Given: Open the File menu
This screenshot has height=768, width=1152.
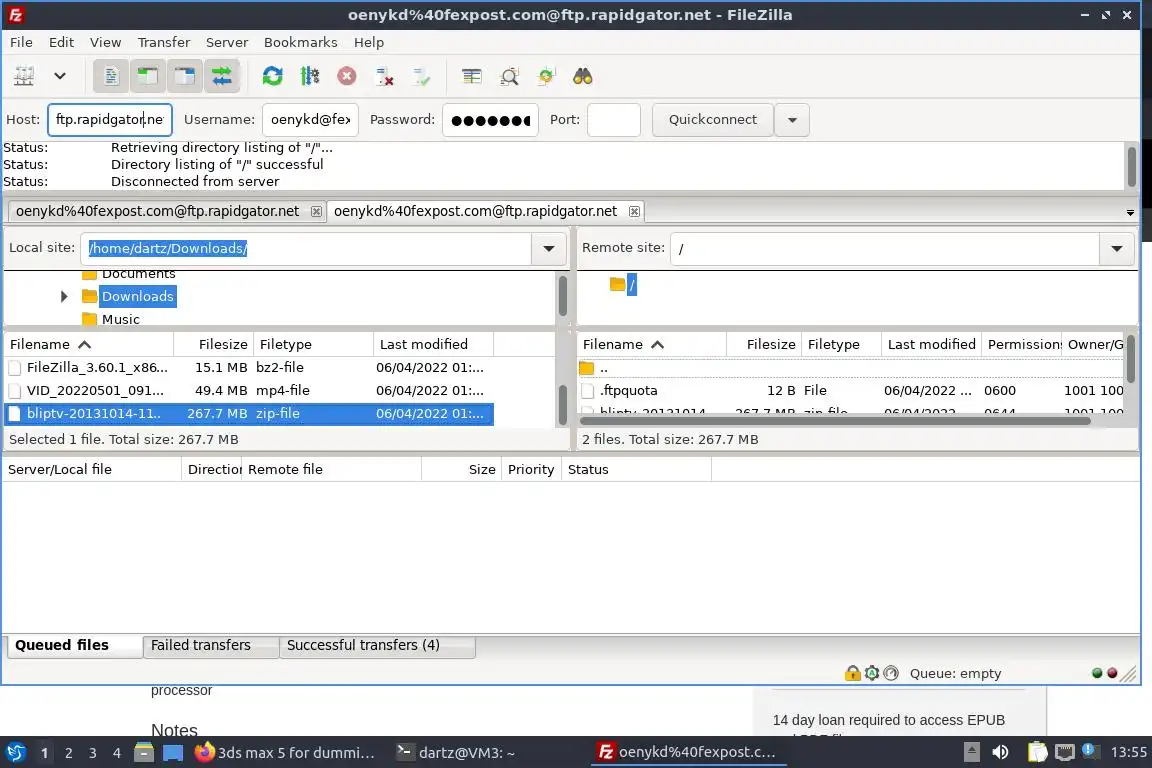Looking at the screenshot, I should click(21, 42).
